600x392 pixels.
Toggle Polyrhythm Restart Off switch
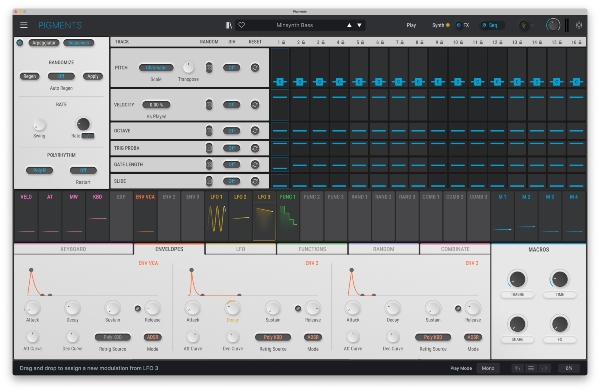click(x=83, y=170)
